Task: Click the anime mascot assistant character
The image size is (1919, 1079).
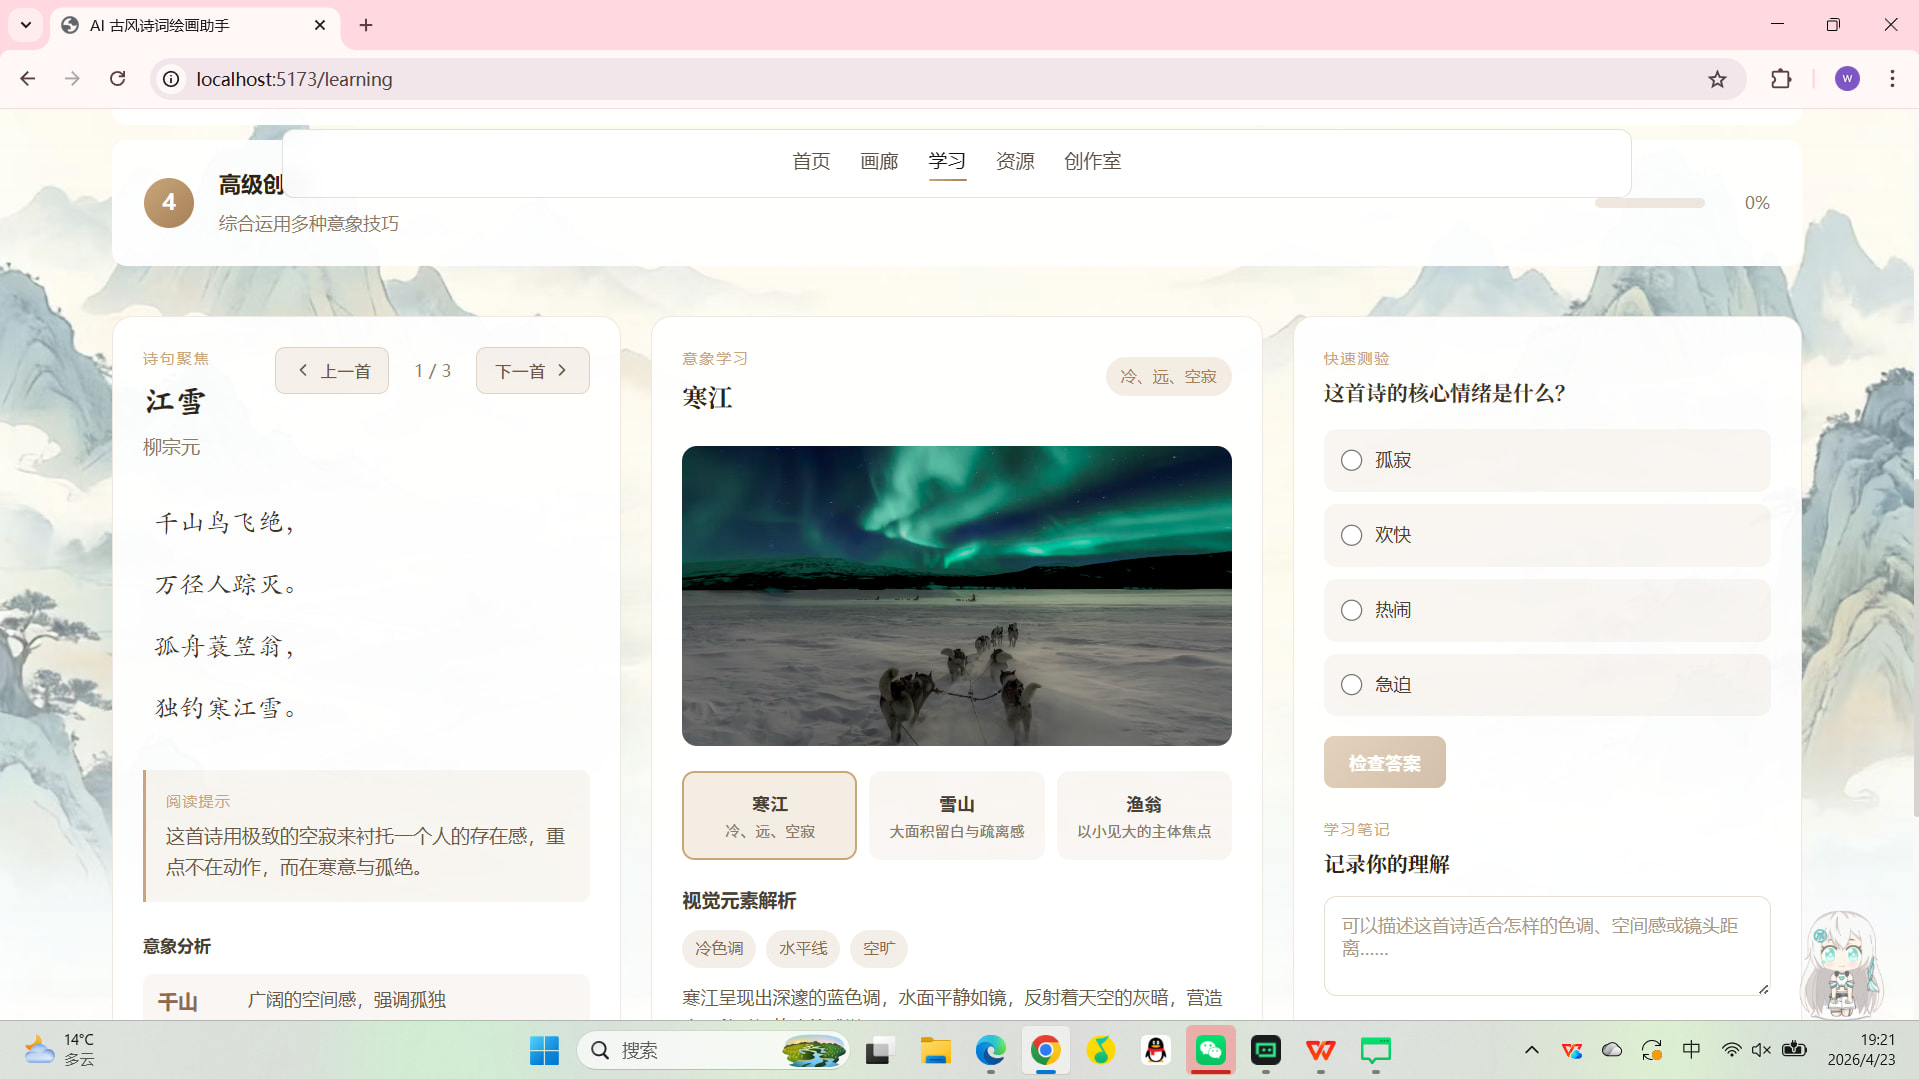Action: pyautogui.click(x=1841, y=965)
